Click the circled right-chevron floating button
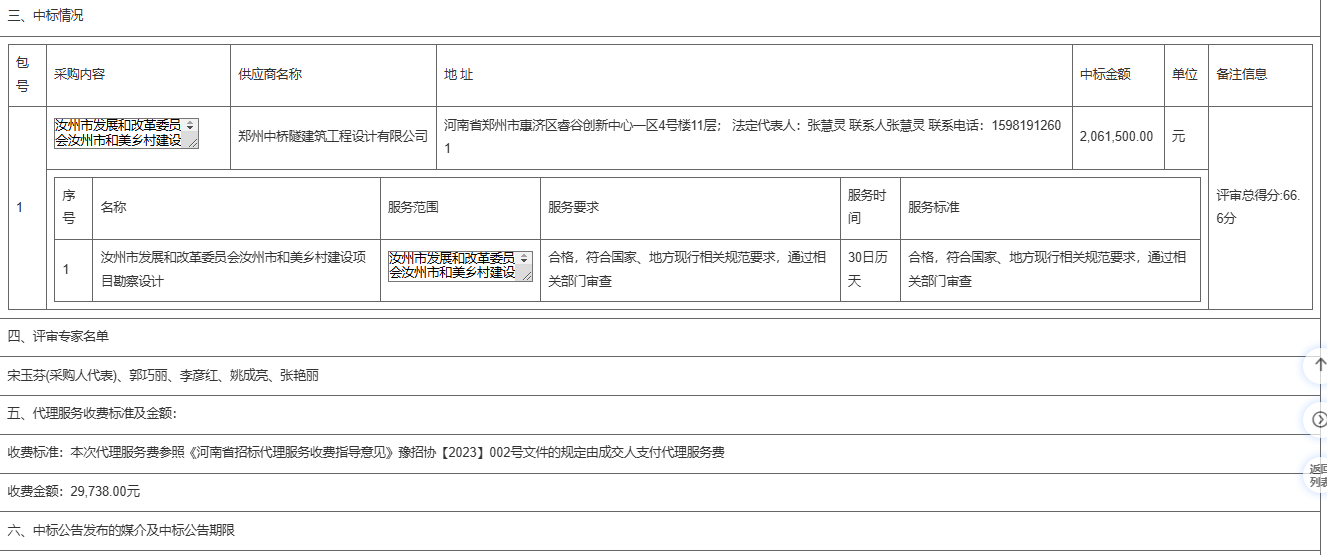The height and width of the screenshot is (555, 1327). [x=1319, y=419]
